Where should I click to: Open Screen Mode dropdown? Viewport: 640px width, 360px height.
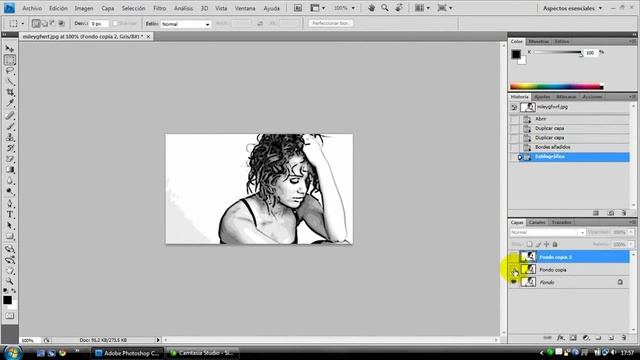(x=444, y=8)
